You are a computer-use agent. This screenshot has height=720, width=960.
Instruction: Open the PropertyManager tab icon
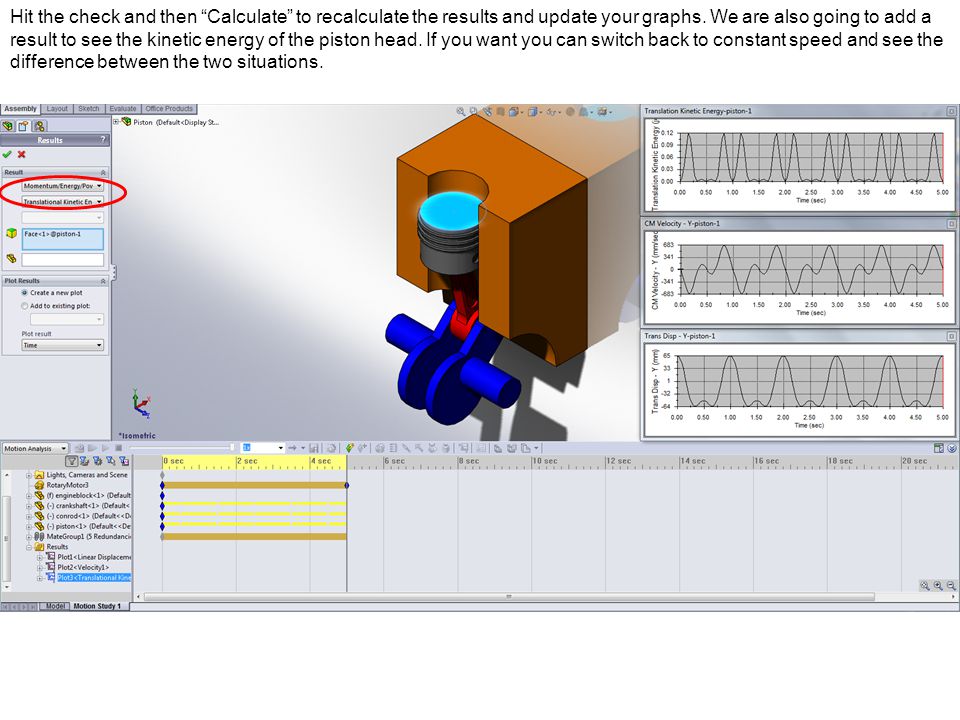click(23, 126)
